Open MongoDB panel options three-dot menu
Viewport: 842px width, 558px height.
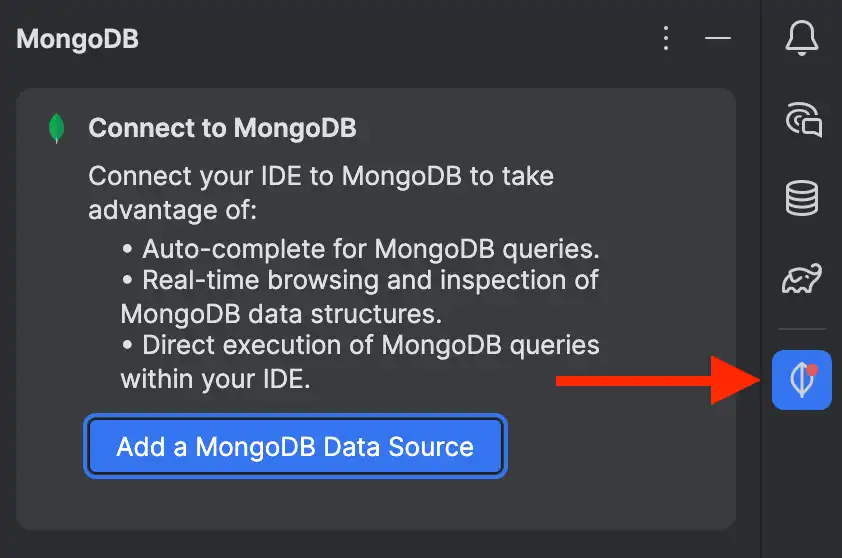pyautogui.click(x=666, y=39)
